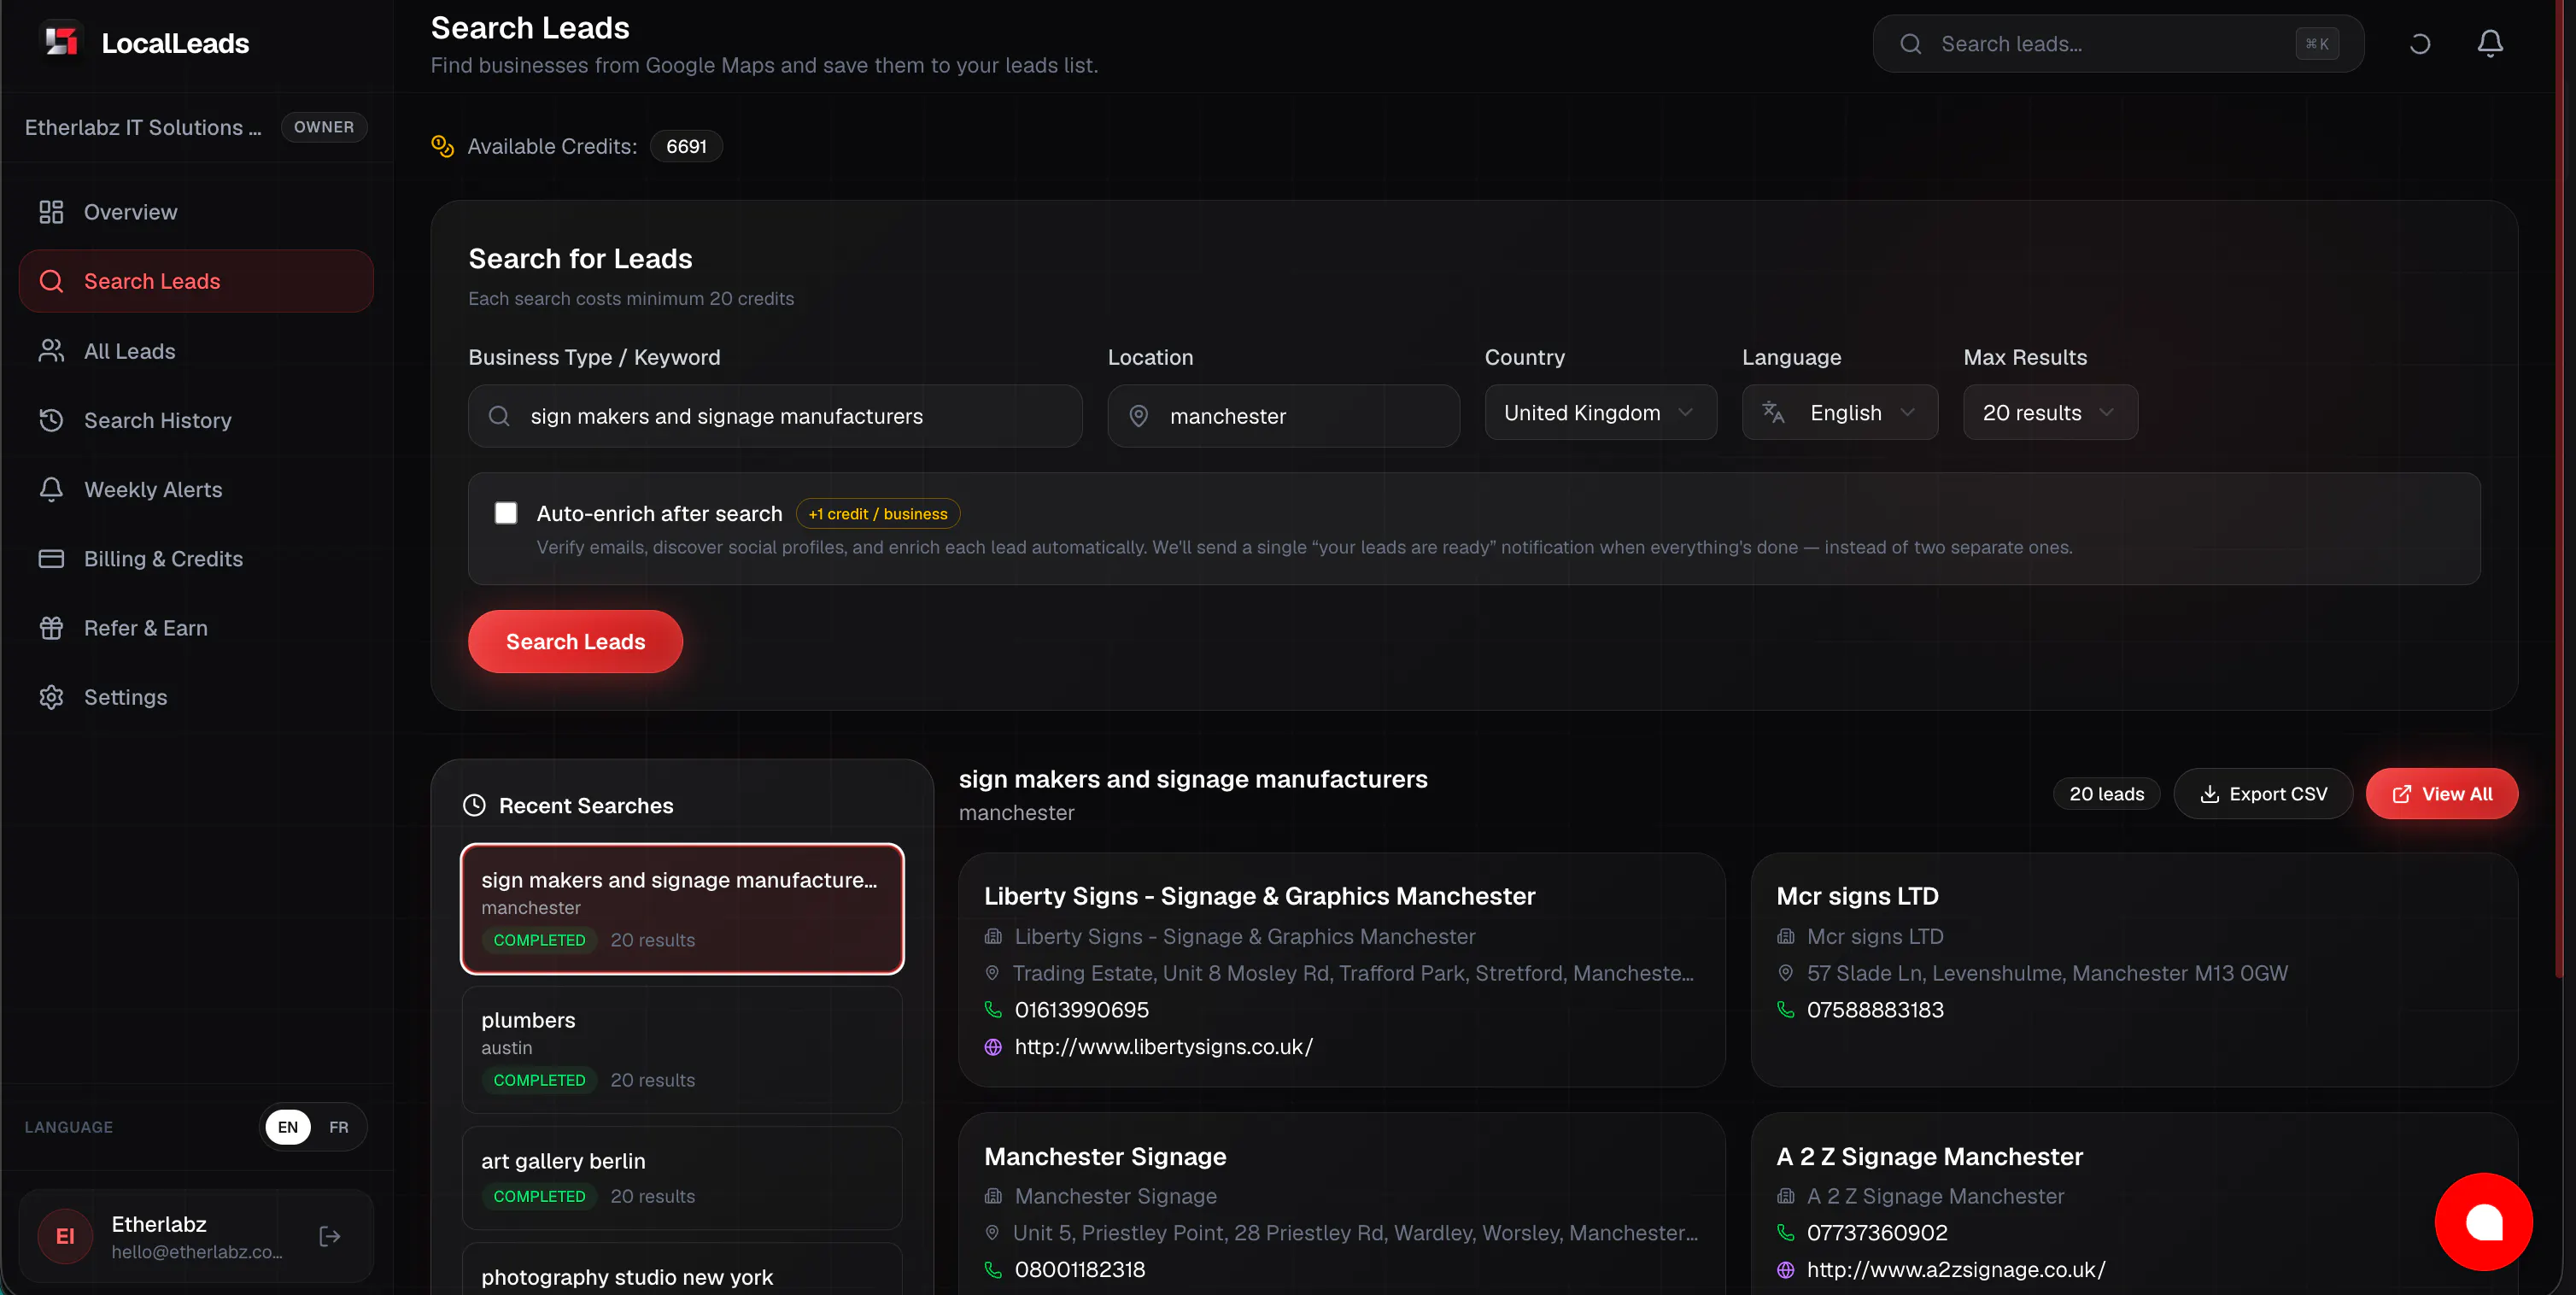
Task: Click the credits coin icon
Action: (x=442, y=146)
